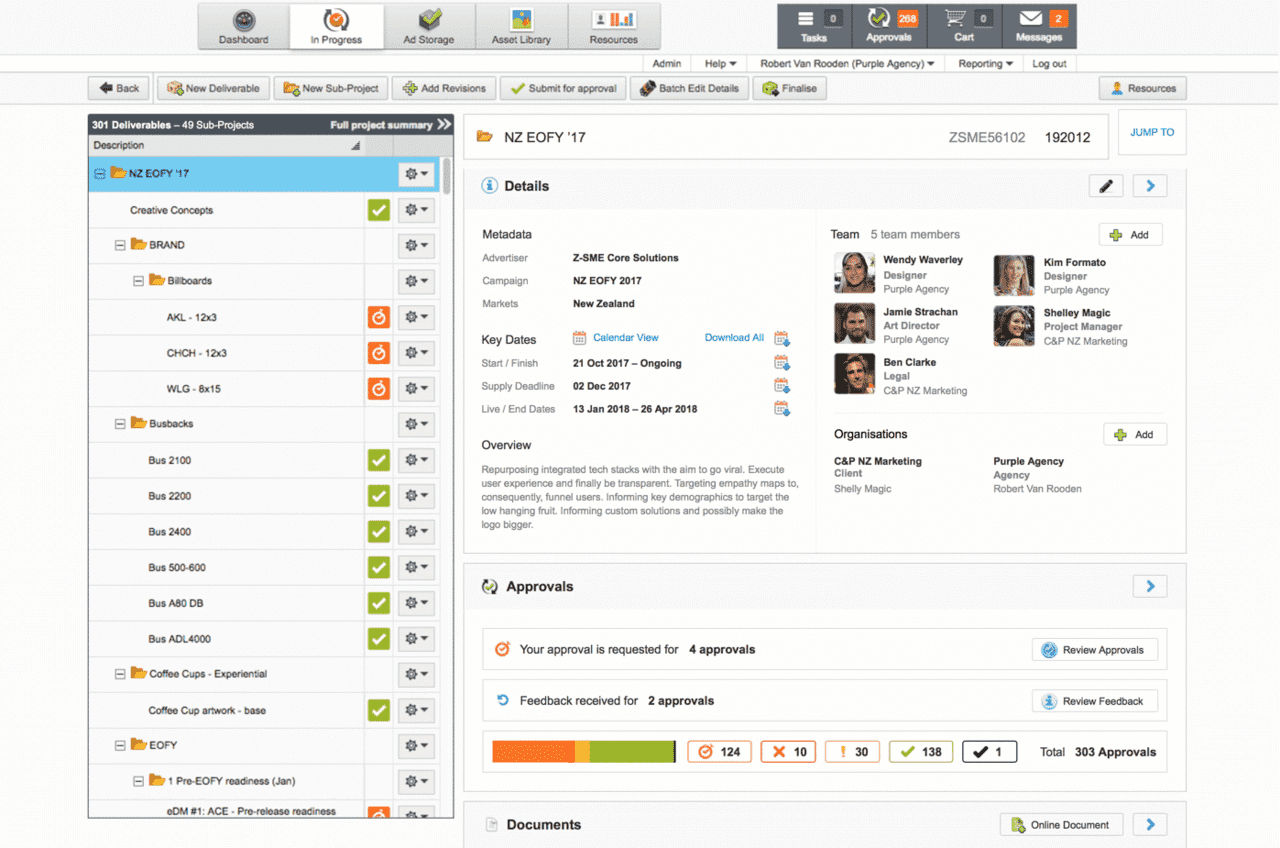
Task: Open the gear dropdown for Creative Concepts
Action: click(414, 210)
